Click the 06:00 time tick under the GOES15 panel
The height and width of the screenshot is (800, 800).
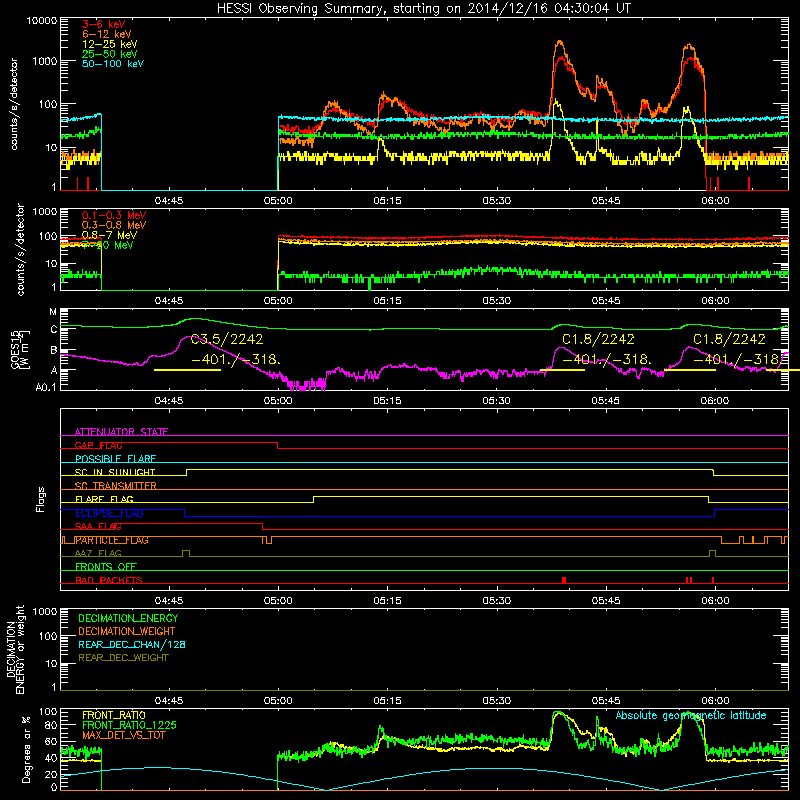pos(715,401)
